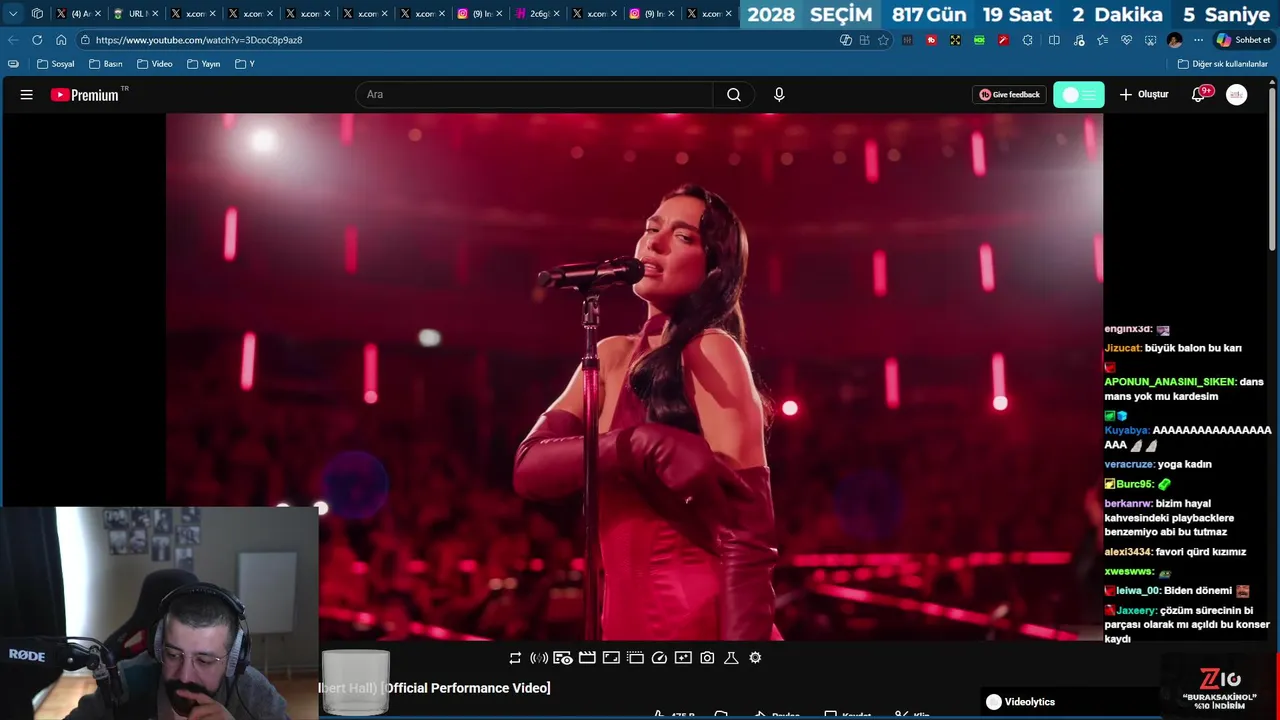The image size is (1280, 720).
Task: Open the split screen browser icon
Action: pyautogui.click(x=1054, y=40)
